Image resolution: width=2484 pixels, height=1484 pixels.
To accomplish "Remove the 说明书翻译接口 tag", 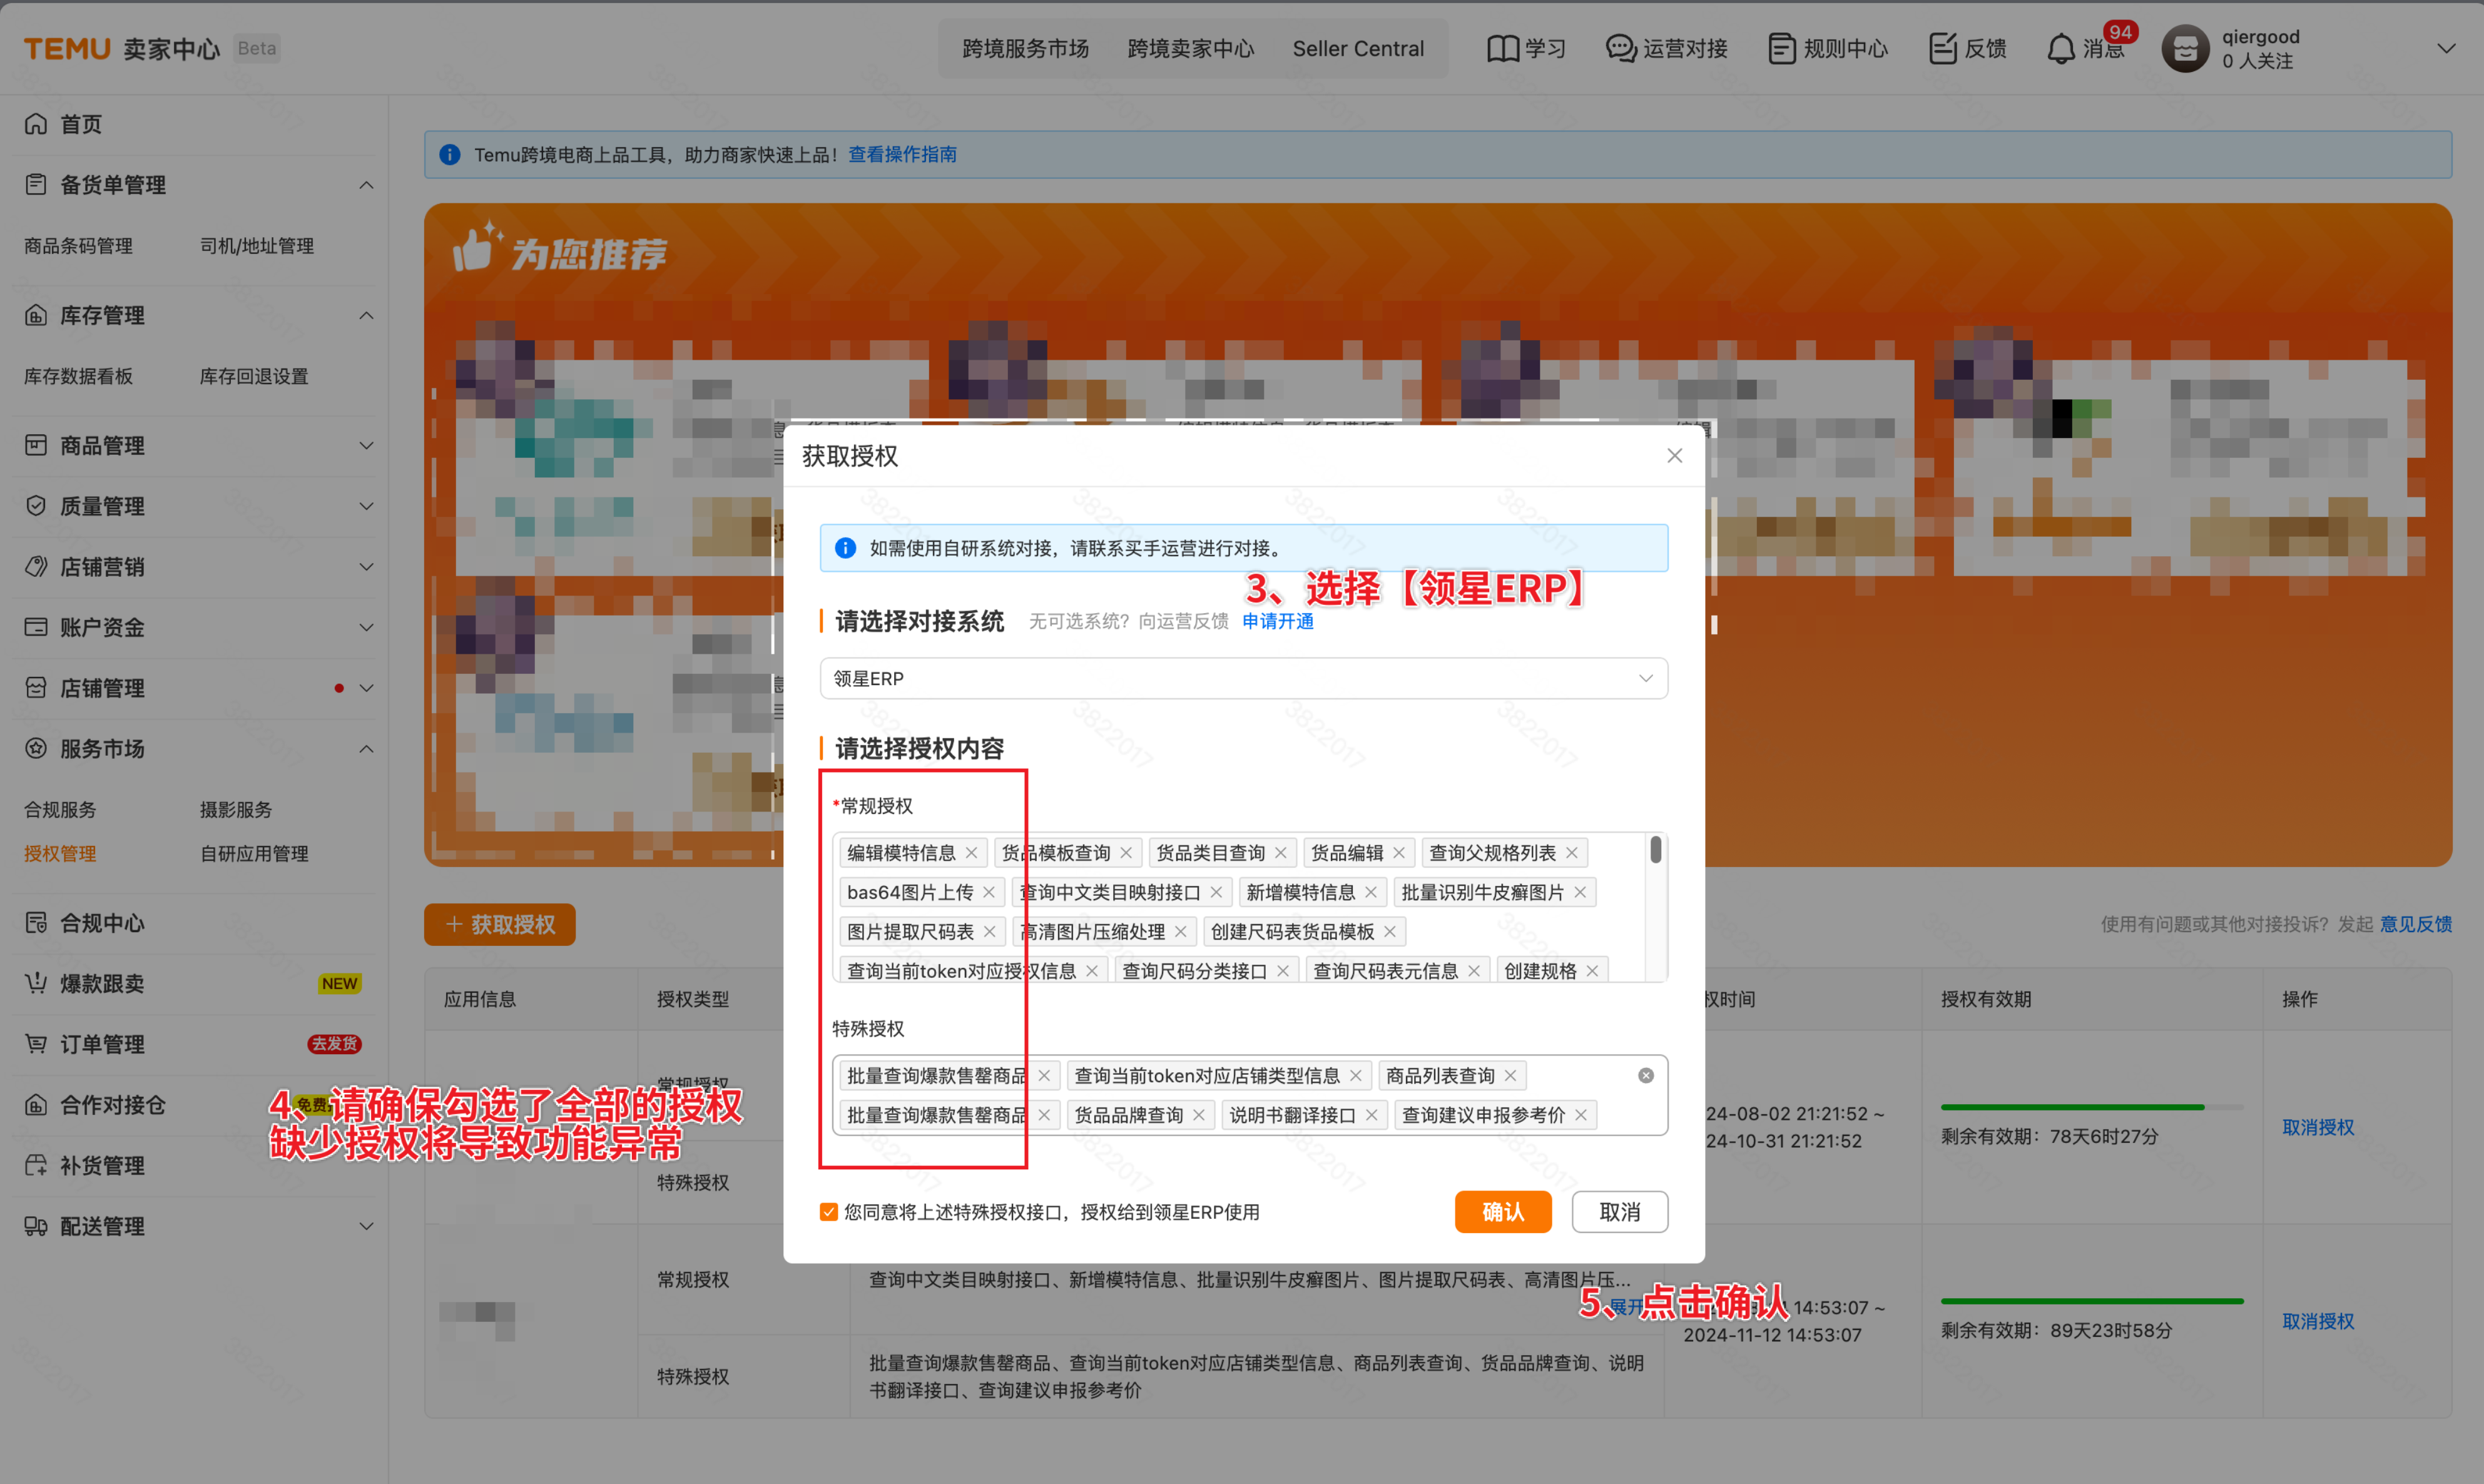I will (1372, 1115).
